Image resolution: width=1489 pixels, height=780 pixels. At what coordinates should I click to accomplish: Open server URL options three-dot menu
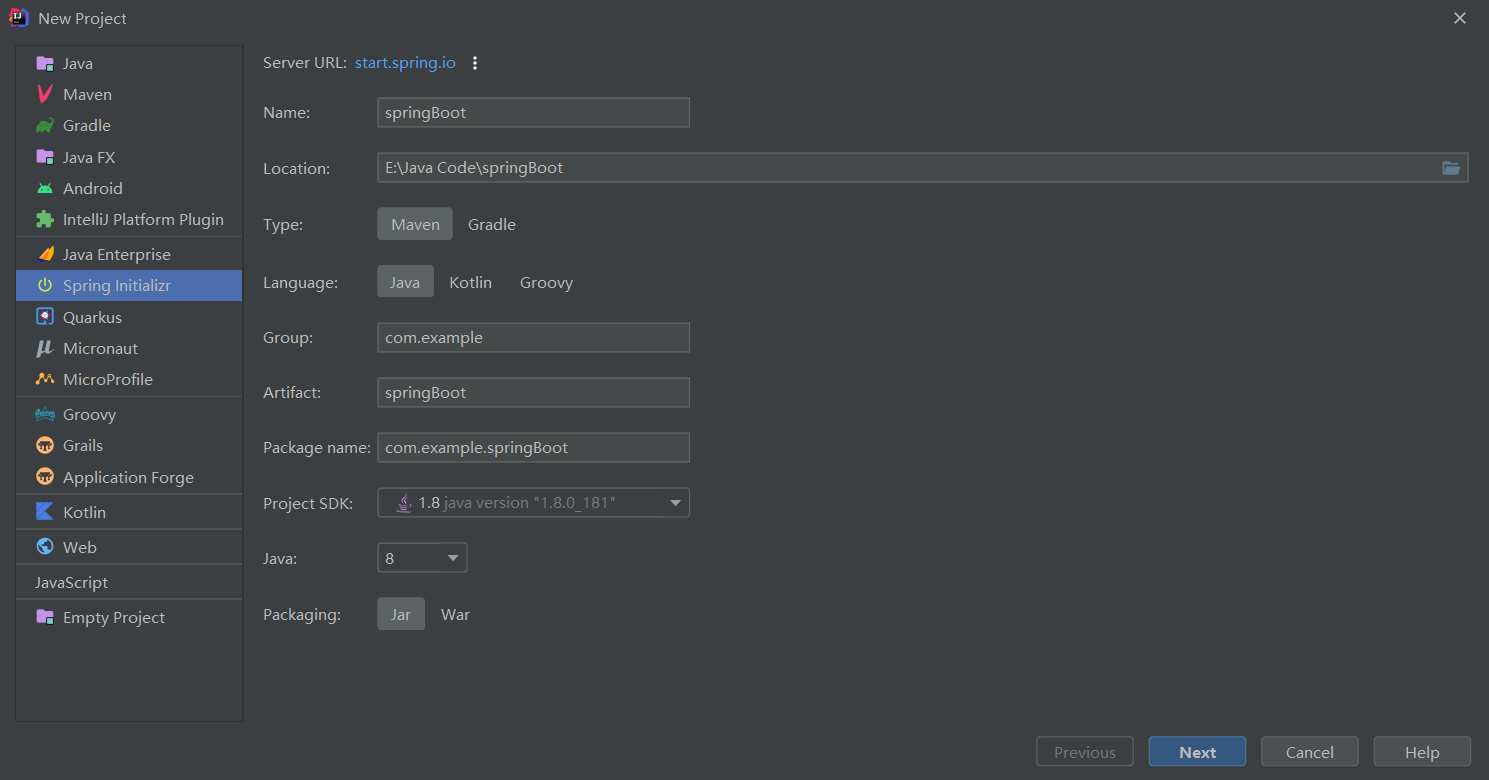pyautogui.click(x=475, y=63)
